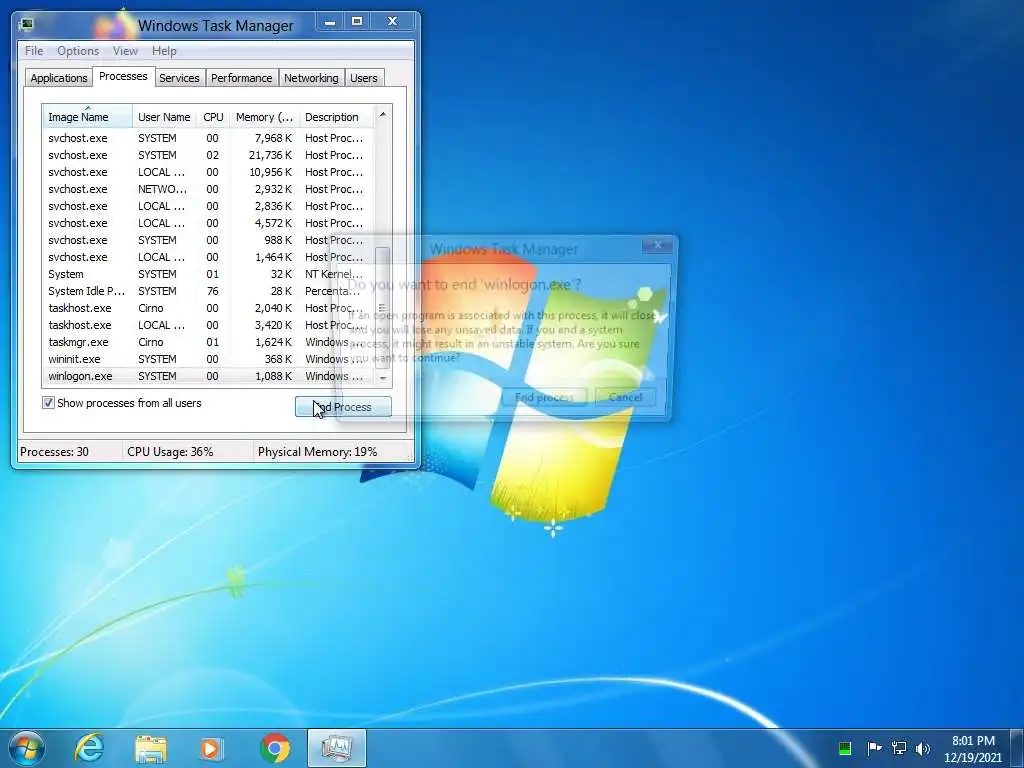
Task: Click the Physical Memory: 19% status entry
Action: pyautogui.click(x=333, y=452)
